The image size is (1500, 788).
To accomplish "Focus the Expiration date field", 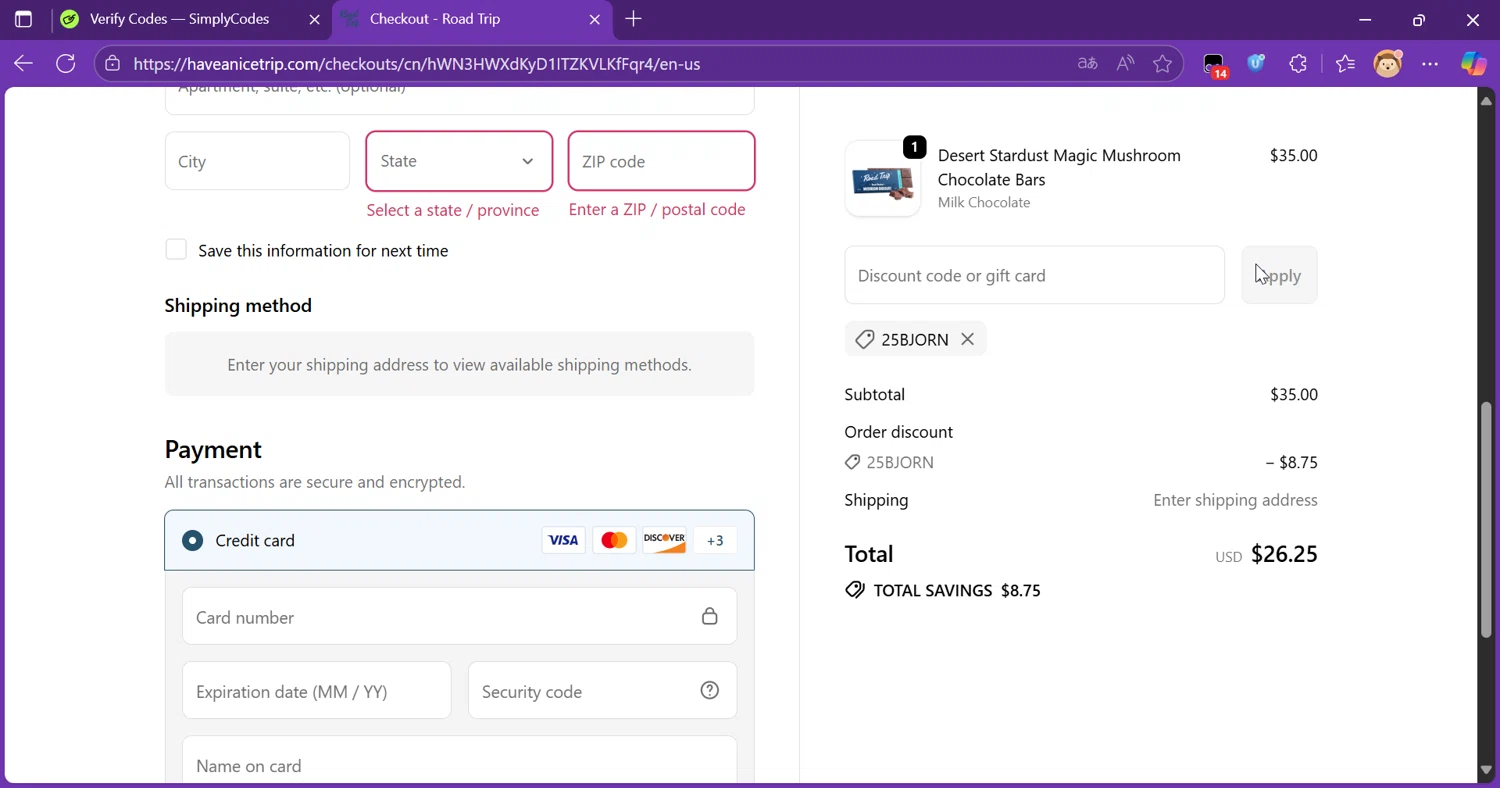I will [316, 690].
